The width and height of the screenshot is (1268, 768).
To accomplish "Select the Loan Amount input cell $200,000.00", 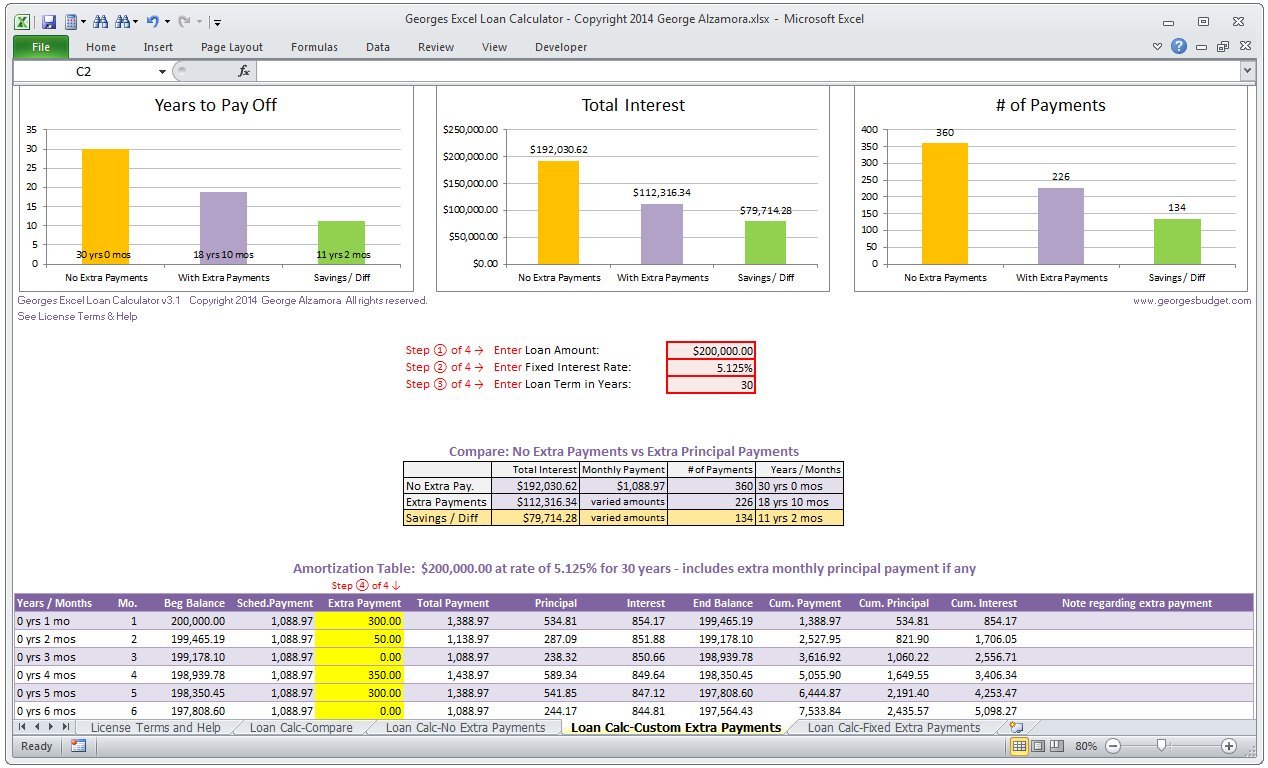I will [711, 350].
